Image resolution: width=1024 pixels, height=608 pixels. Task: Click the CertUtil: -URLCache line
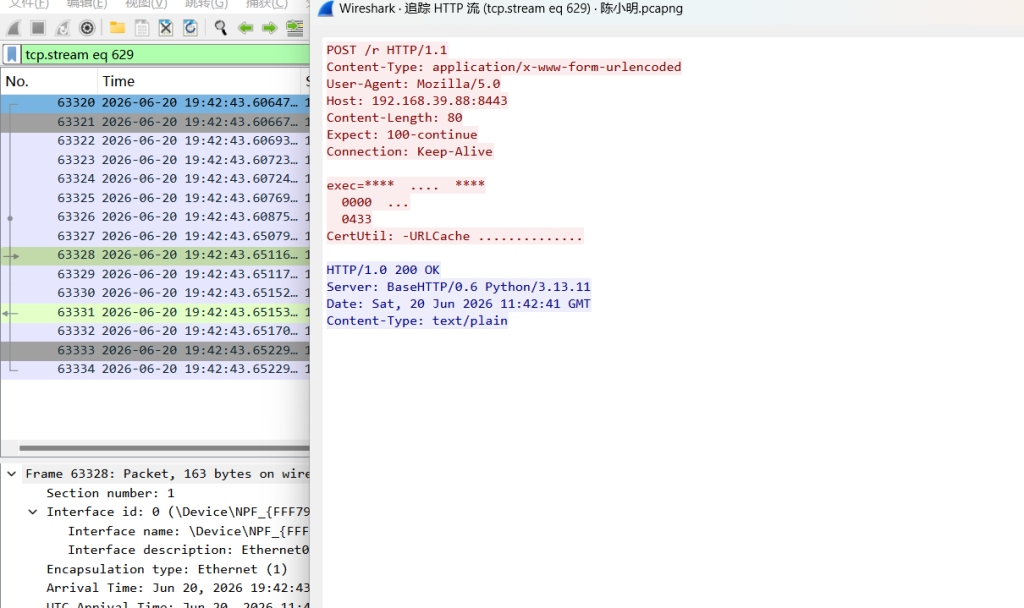455,236
